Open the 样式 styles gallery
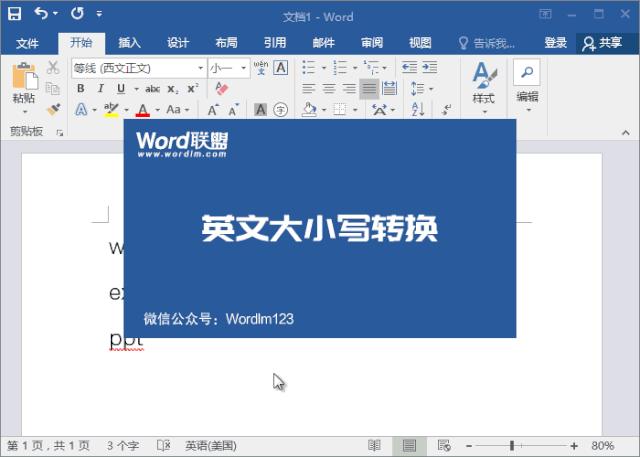 click(484, 88)
